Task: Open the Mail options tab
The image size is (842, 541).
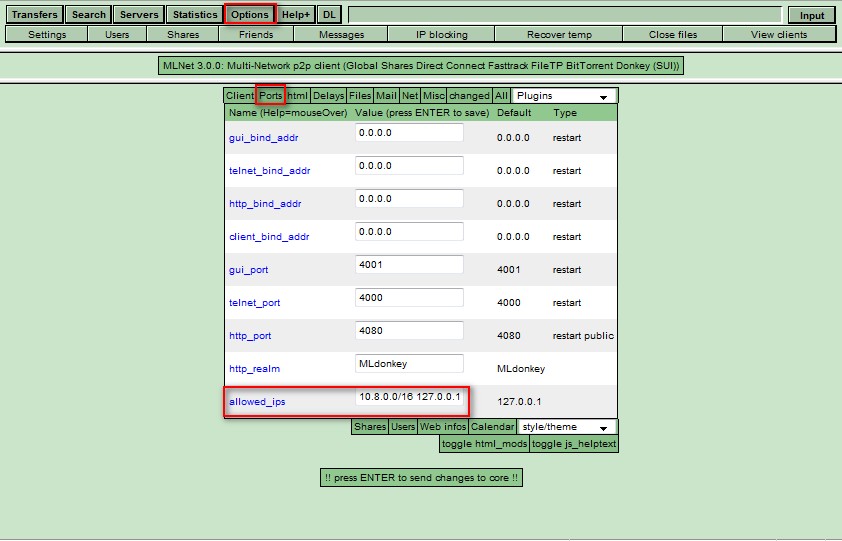Action: click(x=386, y=96)
